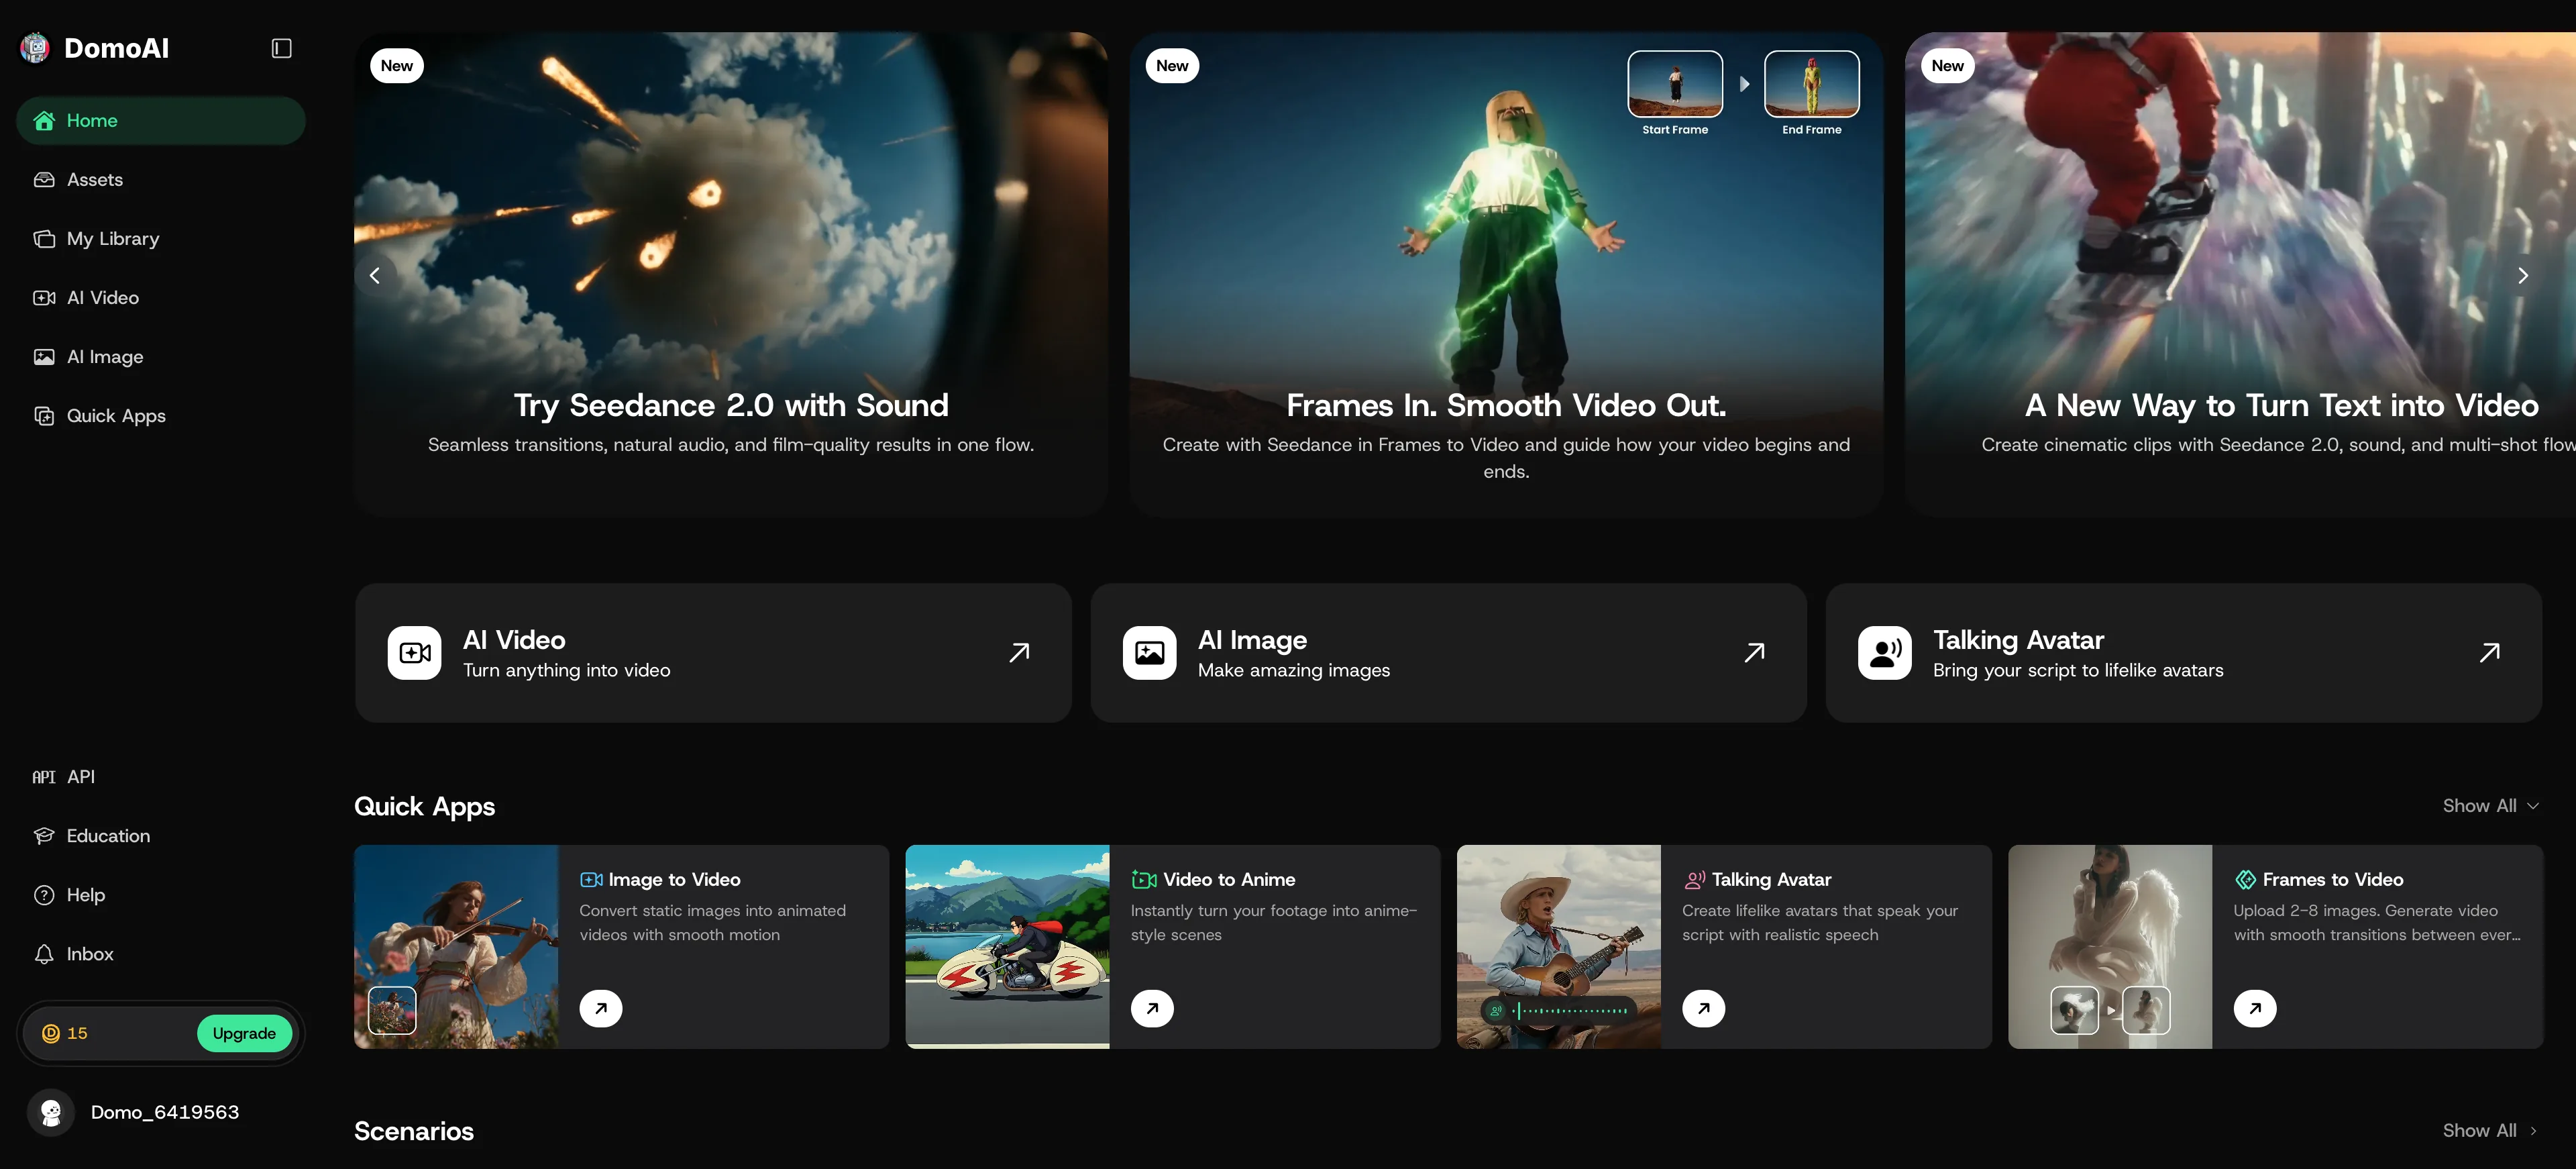Open the Domo_6419563 profile
2576x1169 pixels.
135,1112
